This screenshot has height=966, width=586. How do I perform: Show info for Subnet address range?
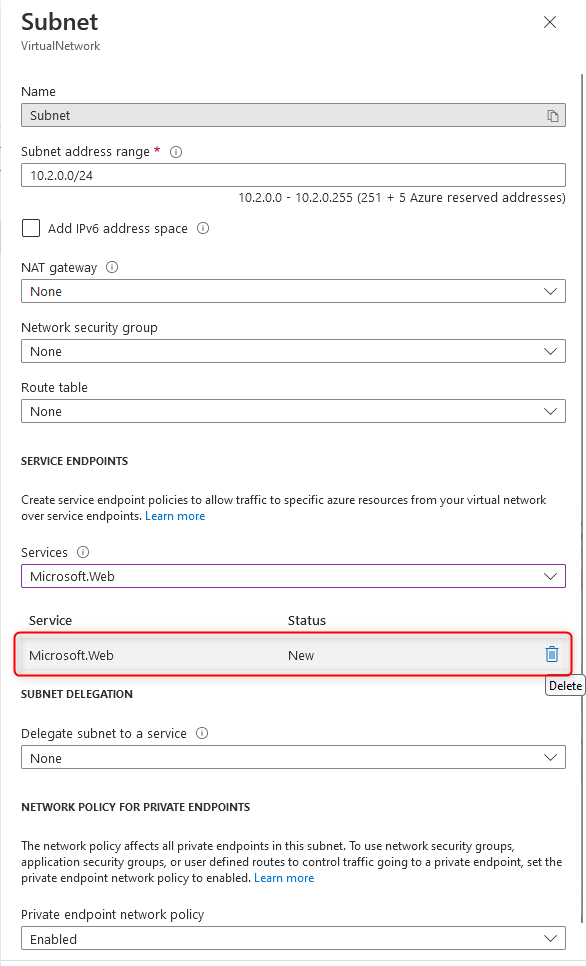coord(176,152)
